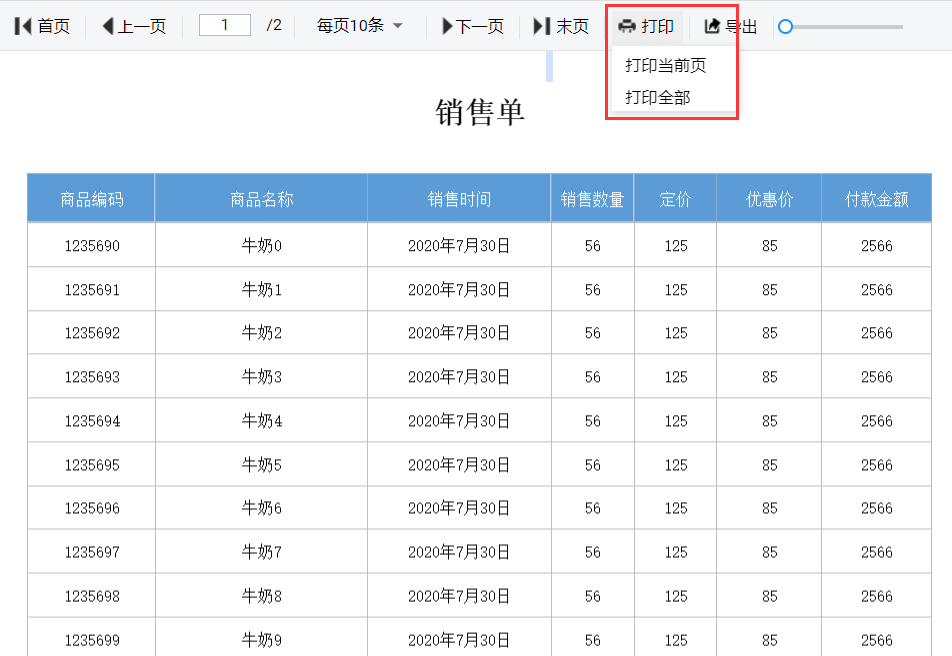952x656 pixels.
Task: Go to first page with 首页 icon
Action: 22,26
